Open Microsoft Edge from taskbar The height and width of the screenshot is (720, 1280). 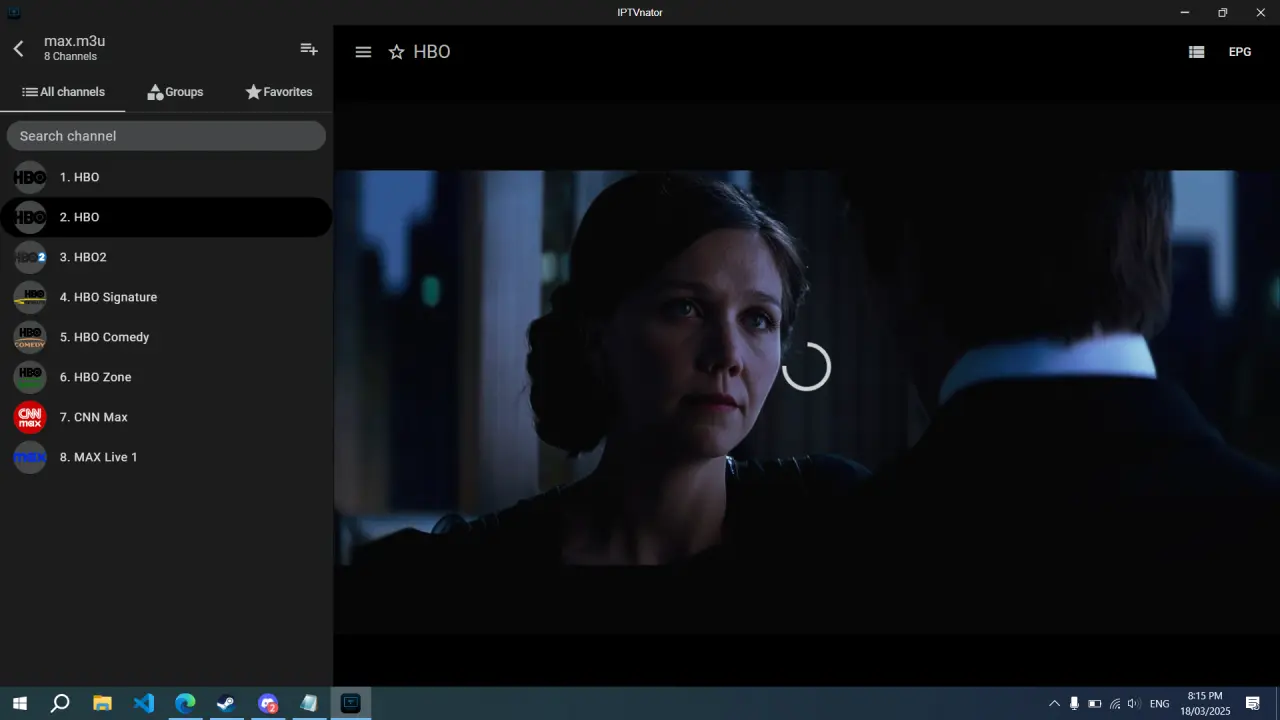point(185,703)
